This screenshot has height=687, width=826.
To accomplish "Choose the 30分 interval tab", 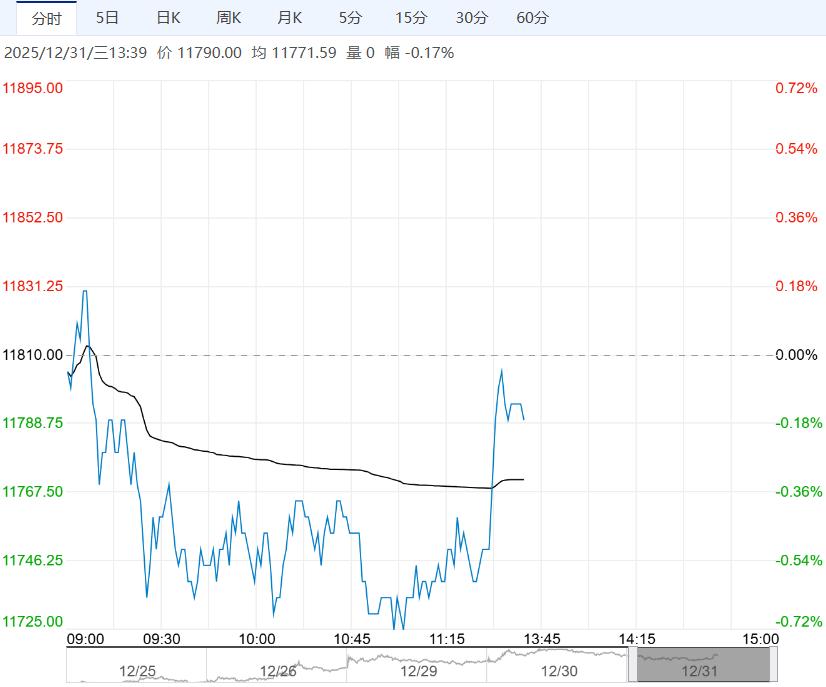I will pos(472,18).
